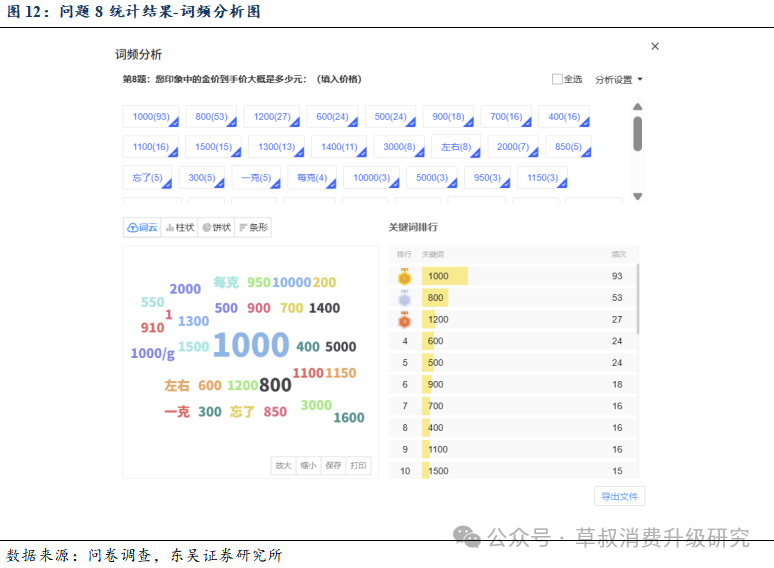
Task: Select the 700(16) keyword tag
Action: point(506,116)
